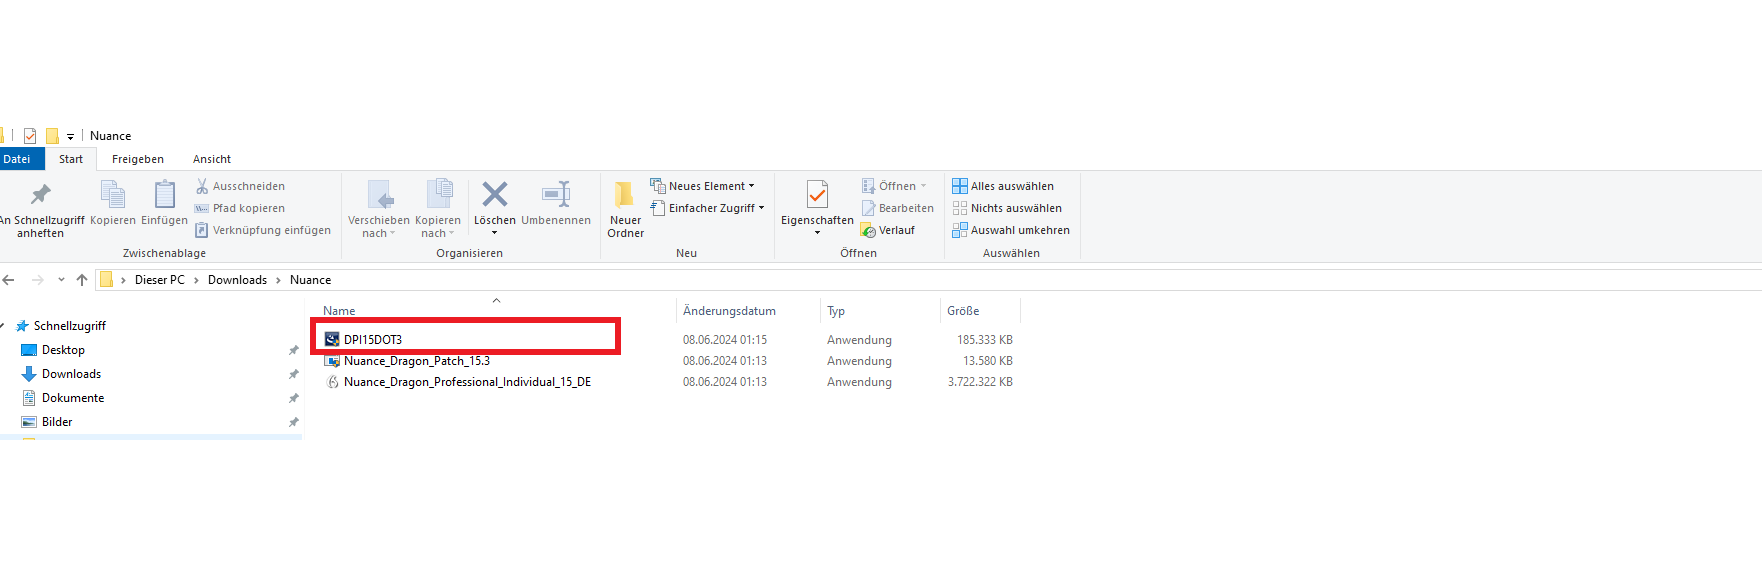Viewport: 1762px width, 564px height.
Task: Sort by the Größe column header
Action: tap(963, 311)
